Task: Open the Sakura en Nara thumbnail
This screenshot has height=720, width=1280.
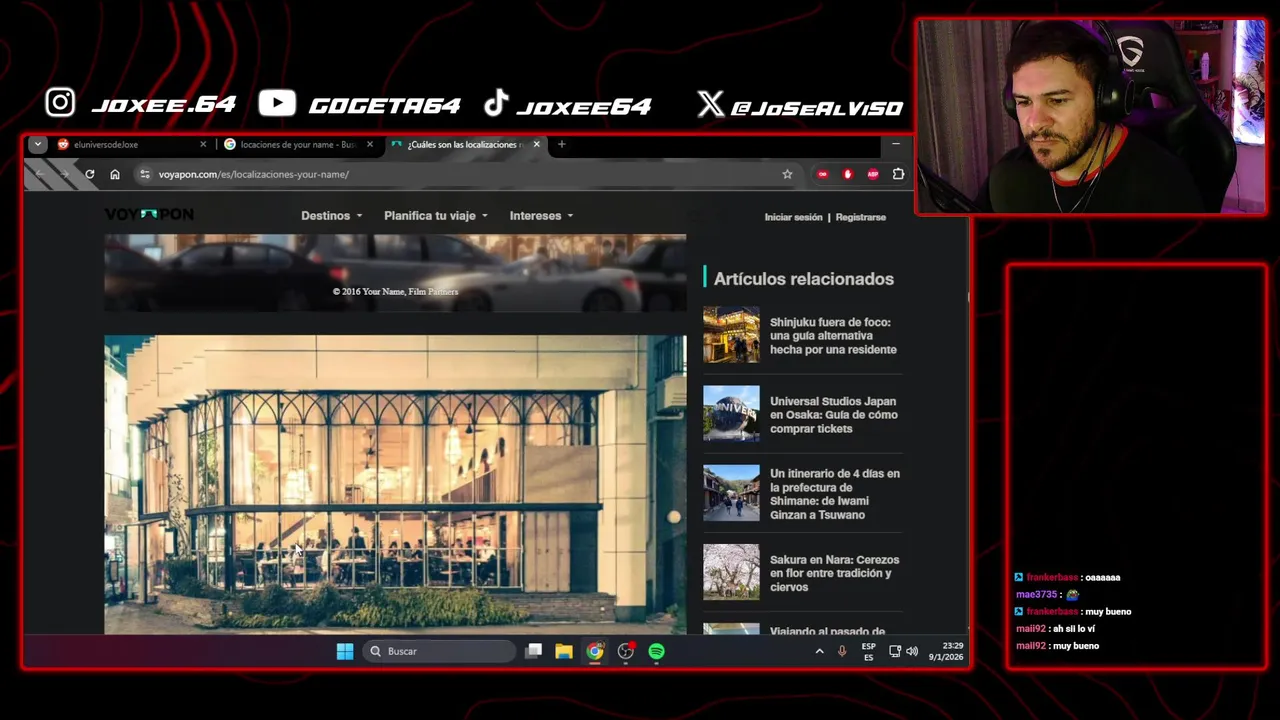Action: [x=731, y=572]
